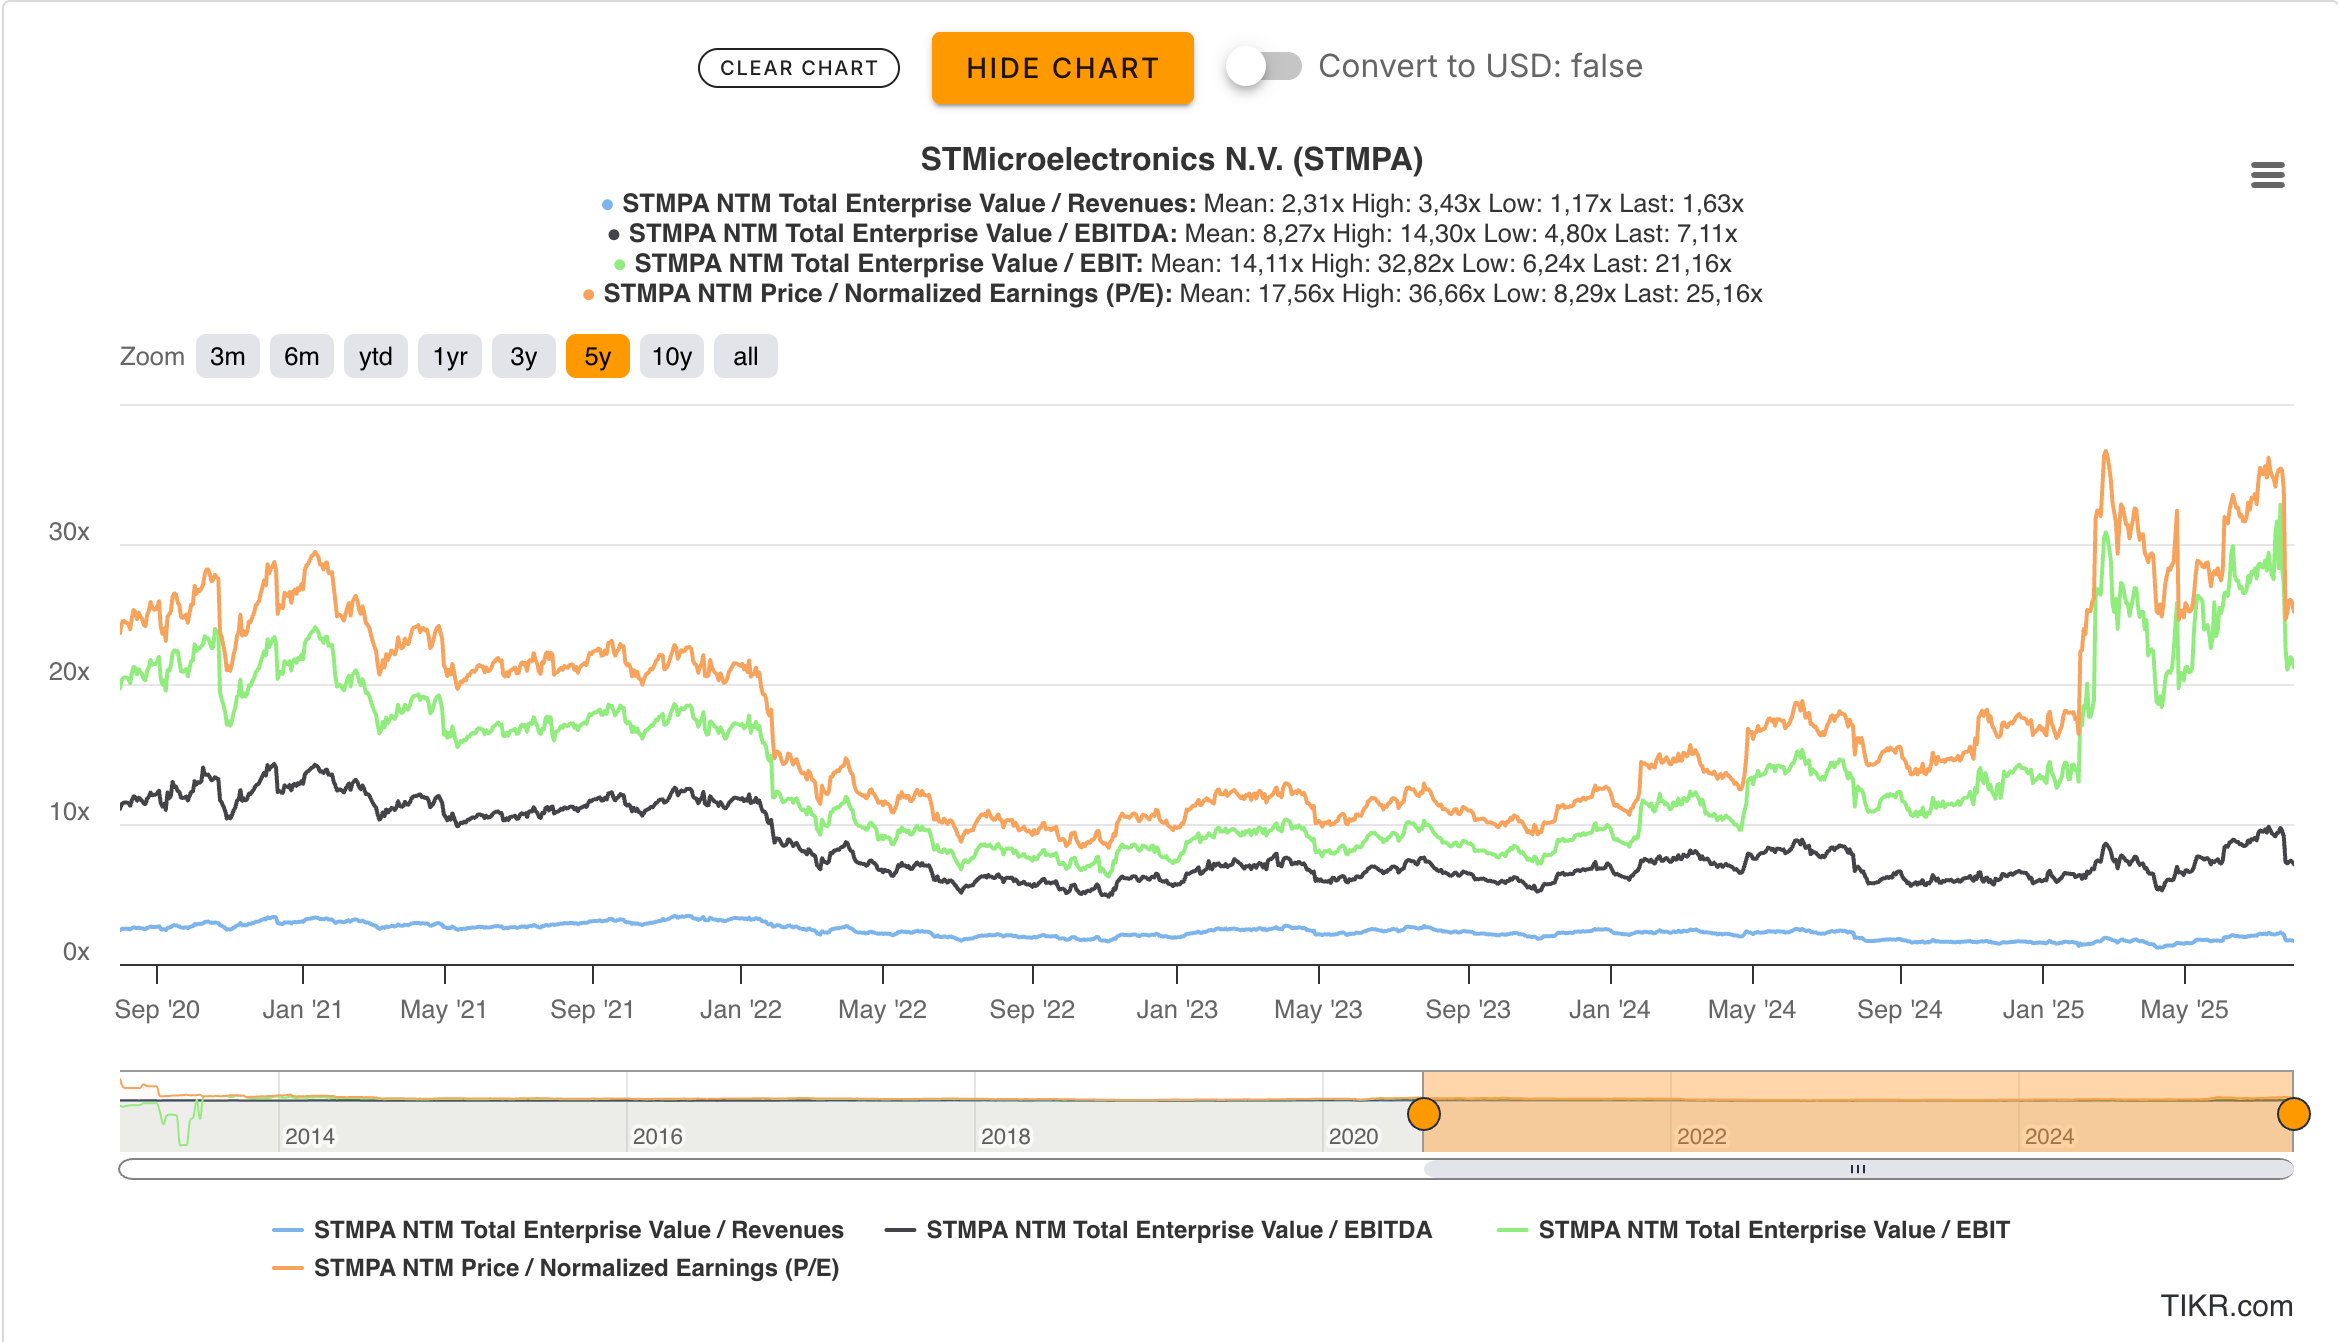Set zoom range to 3y
The height and width of the screenshot is (1342, 2338).
click(x=523, y=357)
